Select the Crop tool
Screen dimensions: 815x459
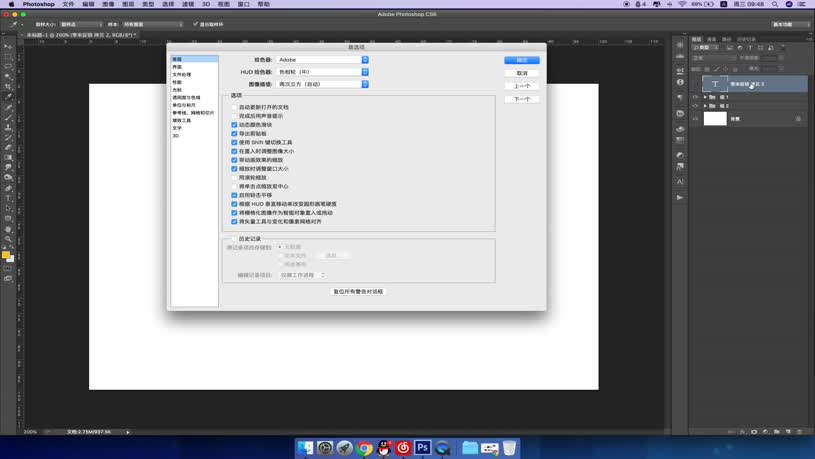pyautogui.click(x=8, y=87)
